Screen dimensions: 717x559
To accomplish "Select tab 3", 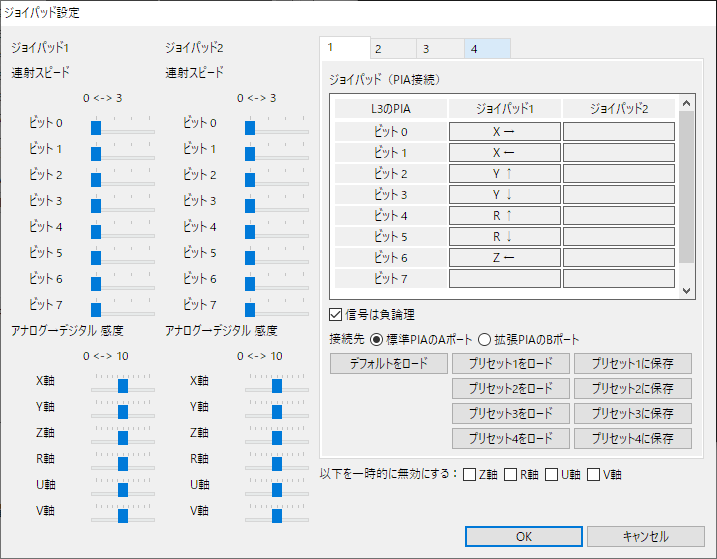I will [440, 48].
